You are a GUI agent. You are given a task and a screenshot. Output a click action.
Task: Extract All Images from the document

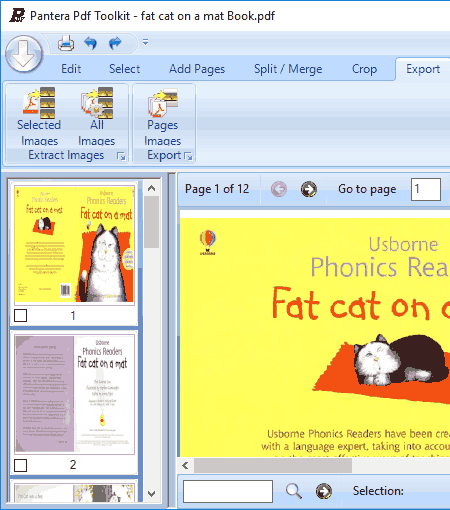[x=97, y=116]
